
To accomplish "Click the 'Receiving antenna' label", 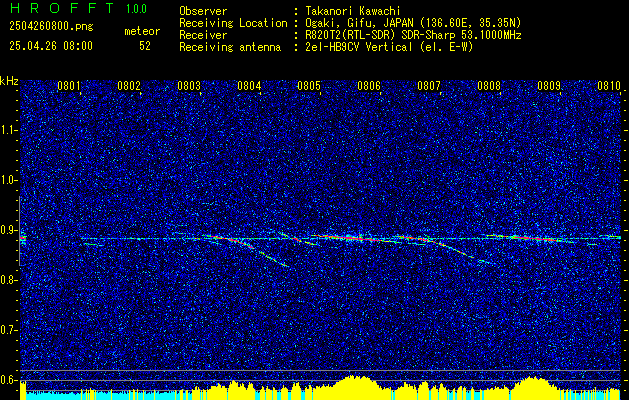I will 230,47.
